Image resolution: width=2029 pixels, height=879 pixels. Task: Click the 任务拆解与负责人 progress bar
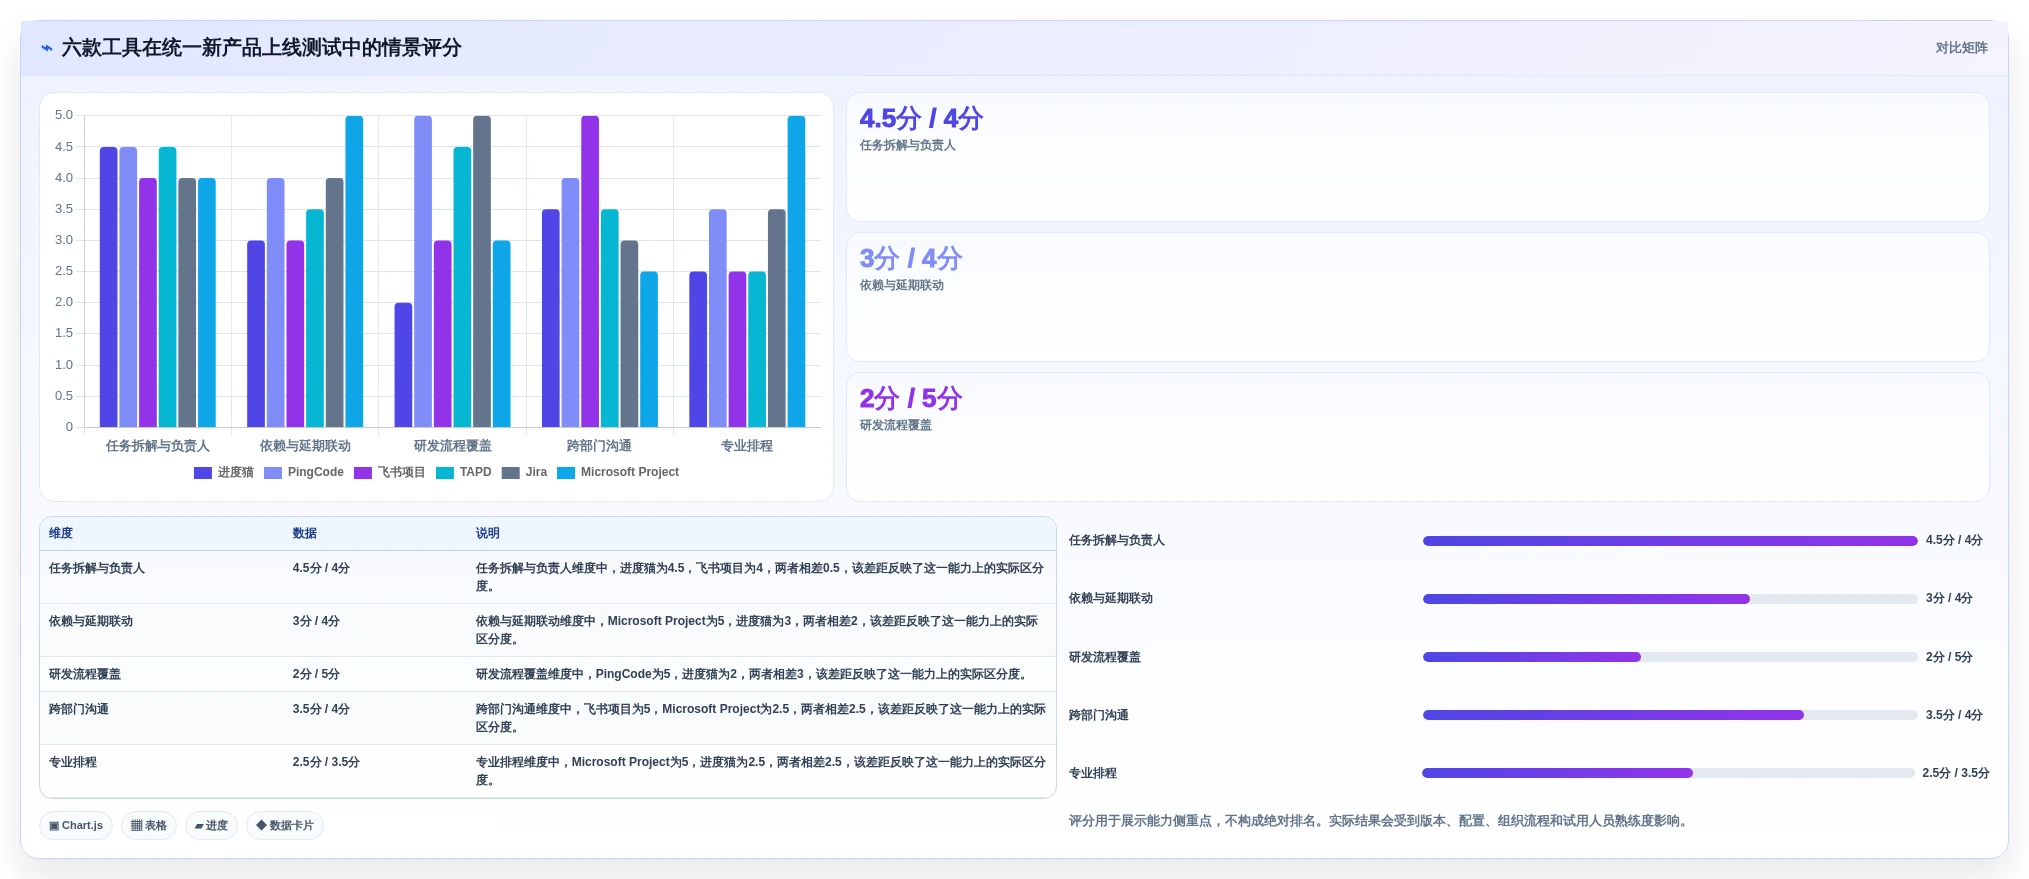click(x=1670, y=541)
